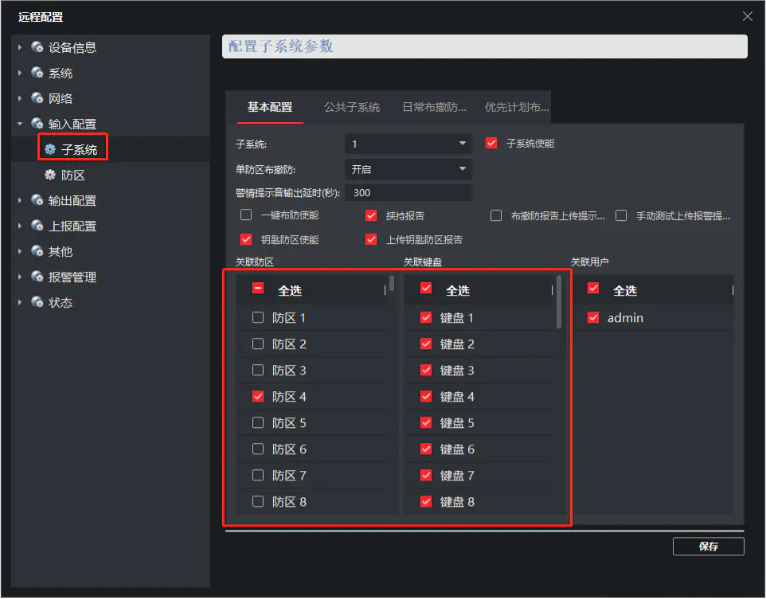This screenshot has height=599, width=766.
Task: Click the 防区 gear icon in tree
Action: pyautogui.click(x=49, y=175)
